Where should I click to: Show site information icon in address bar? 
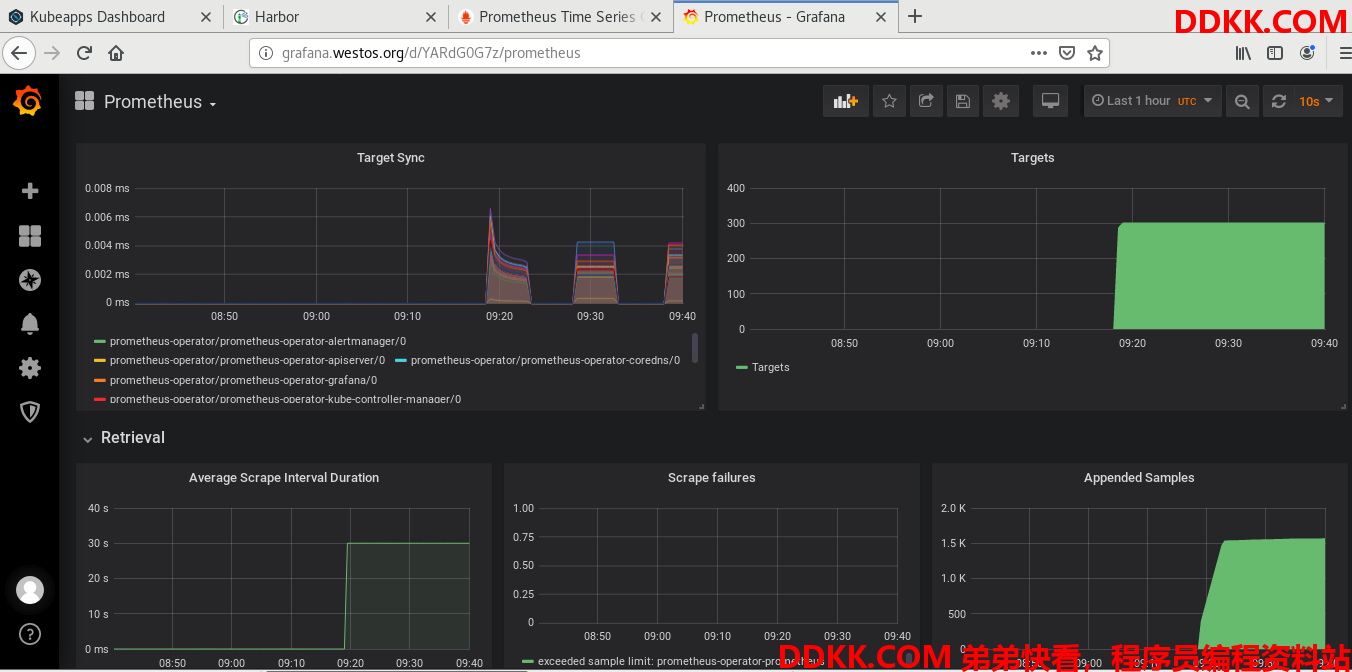point(266,53)
